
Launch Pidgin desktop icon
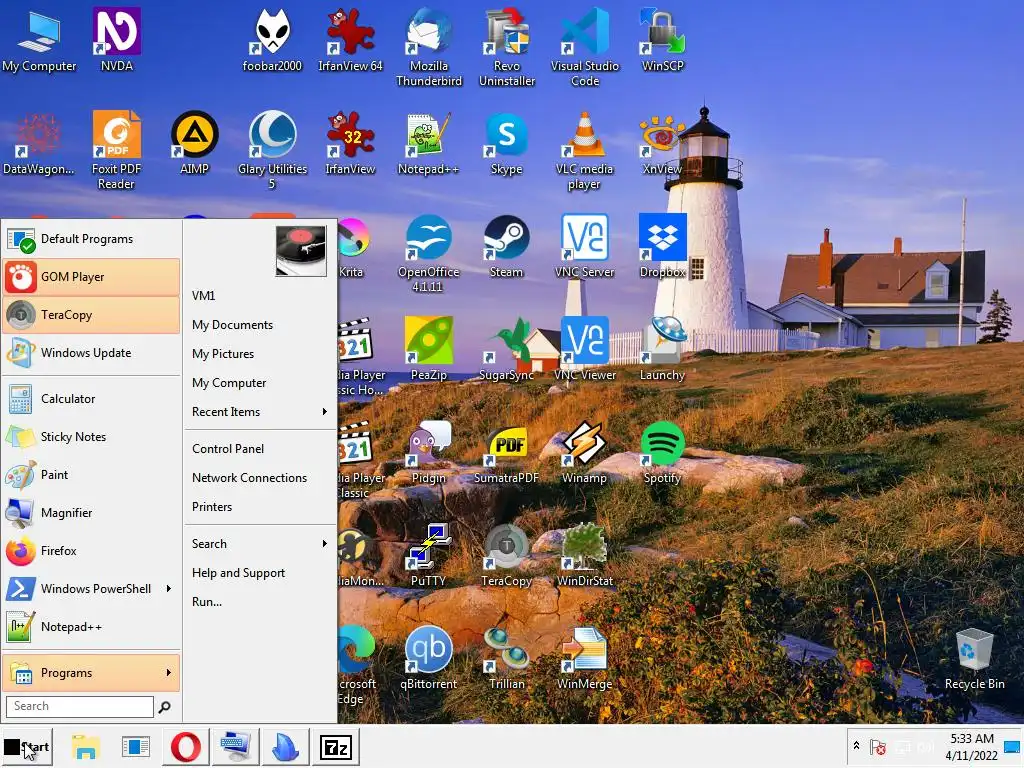428,452
